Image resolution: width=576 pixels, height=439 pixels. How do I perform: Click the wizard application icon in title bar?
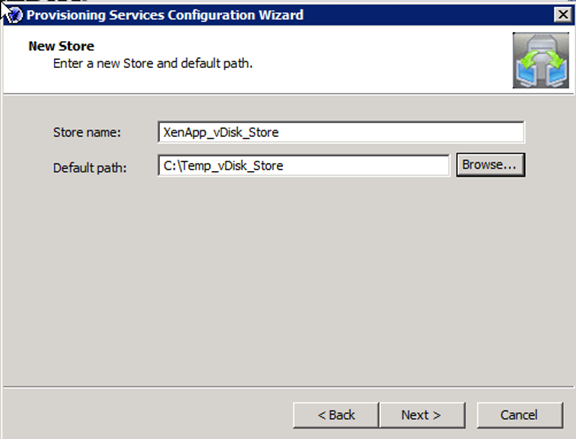15,15
